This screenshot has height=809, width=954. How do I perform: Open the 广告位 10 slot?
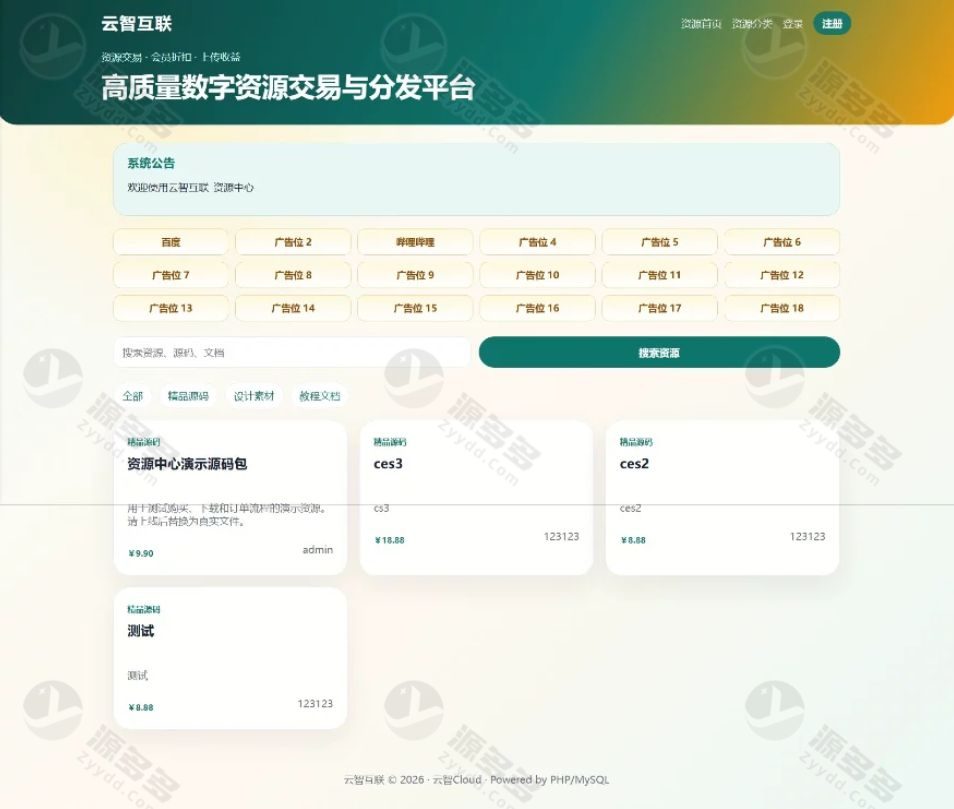pyautogui.click(x=537, y=275)
